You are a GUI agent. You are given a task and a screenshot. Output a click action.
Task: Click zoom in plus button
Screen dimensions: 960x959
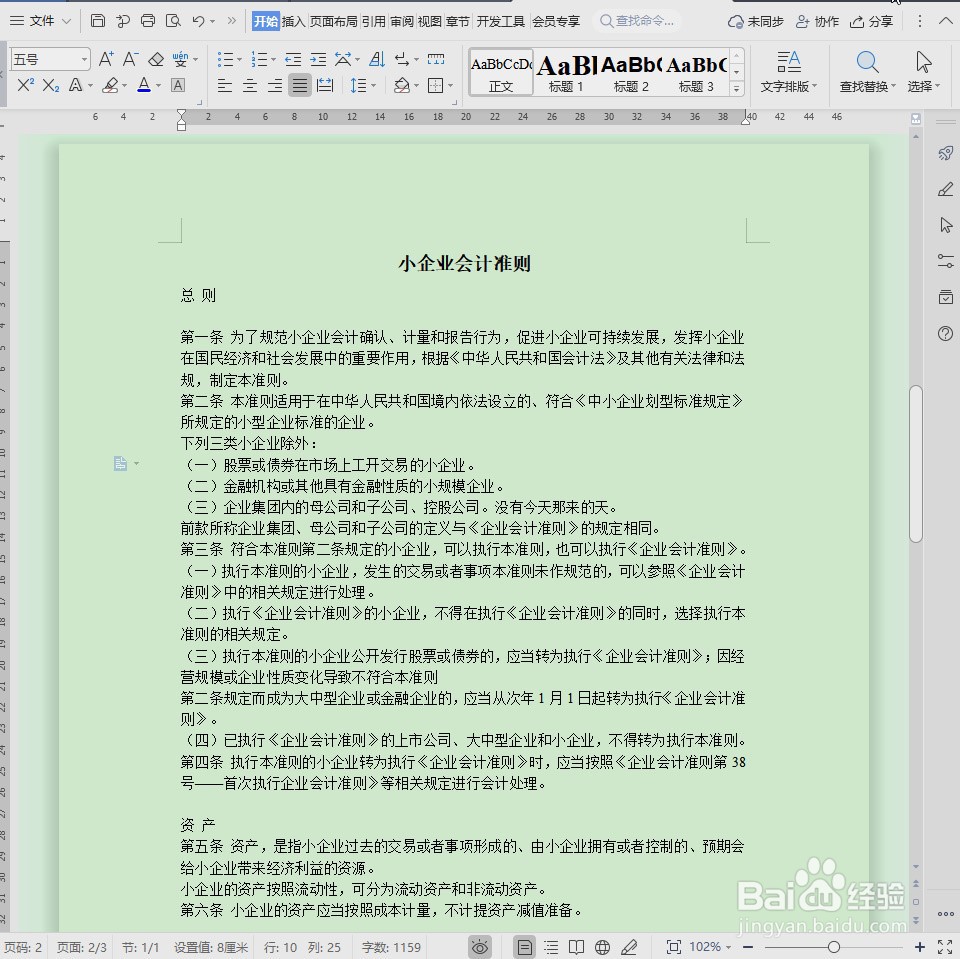[920, 947]
